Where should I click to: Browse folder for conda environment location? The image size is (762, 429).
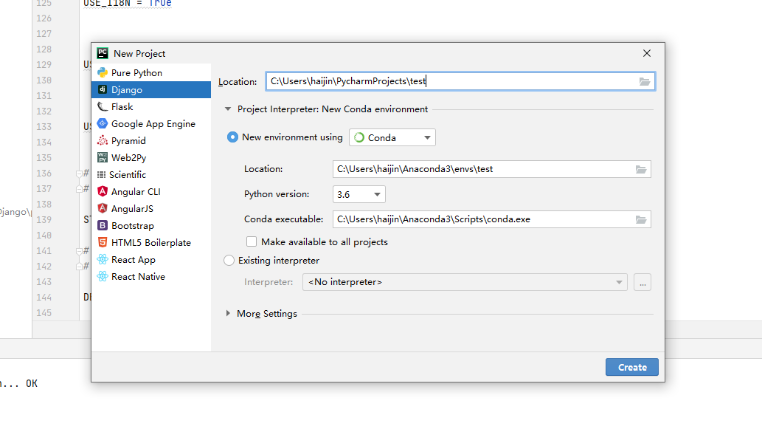(x=641, y=169)
